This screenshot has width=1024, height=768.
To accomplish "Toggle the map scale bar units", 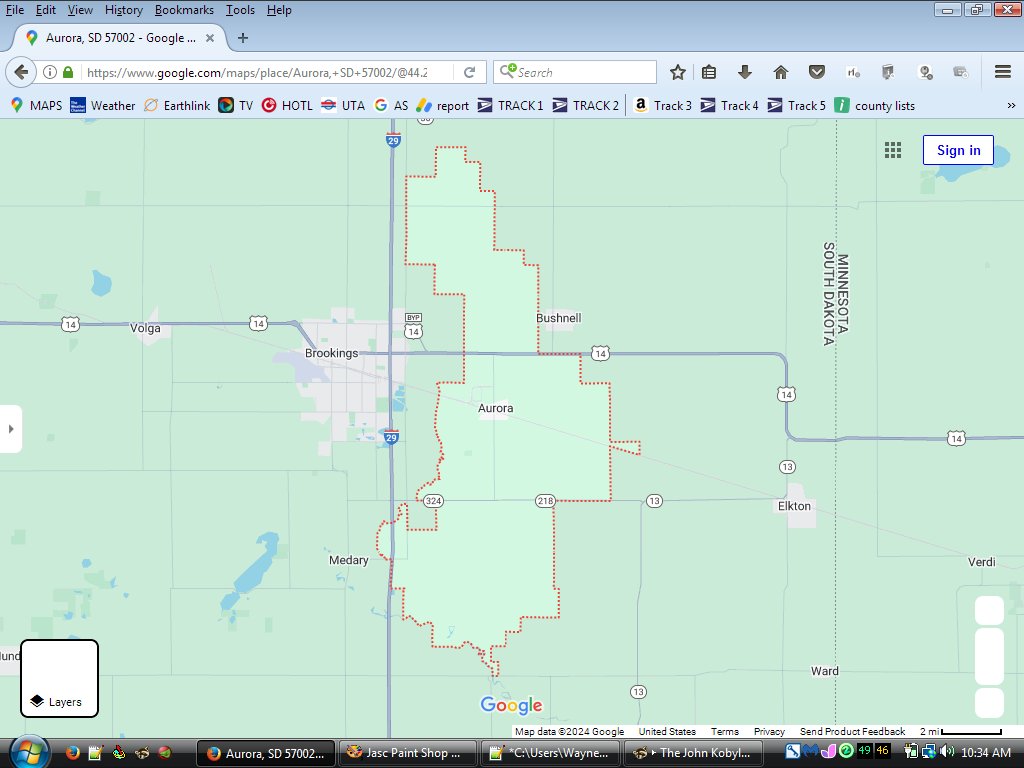I will click(960, 732).
